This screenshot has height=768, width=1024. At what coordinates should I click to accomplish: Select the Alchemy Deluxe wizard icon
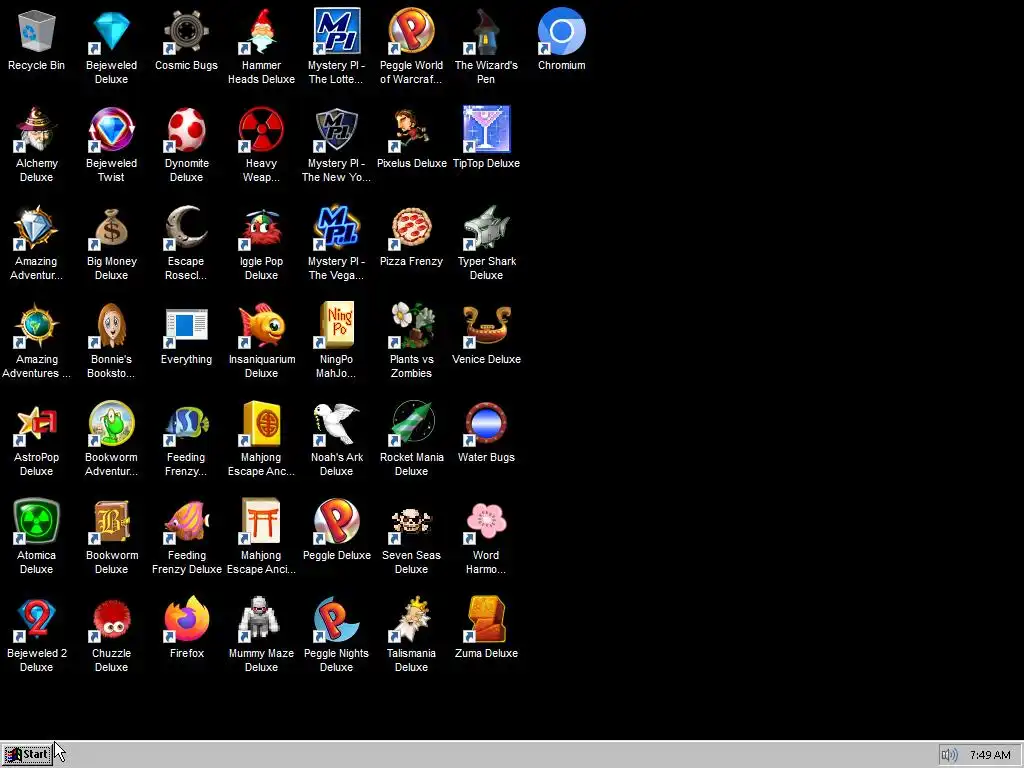click(x=37, y=129)
